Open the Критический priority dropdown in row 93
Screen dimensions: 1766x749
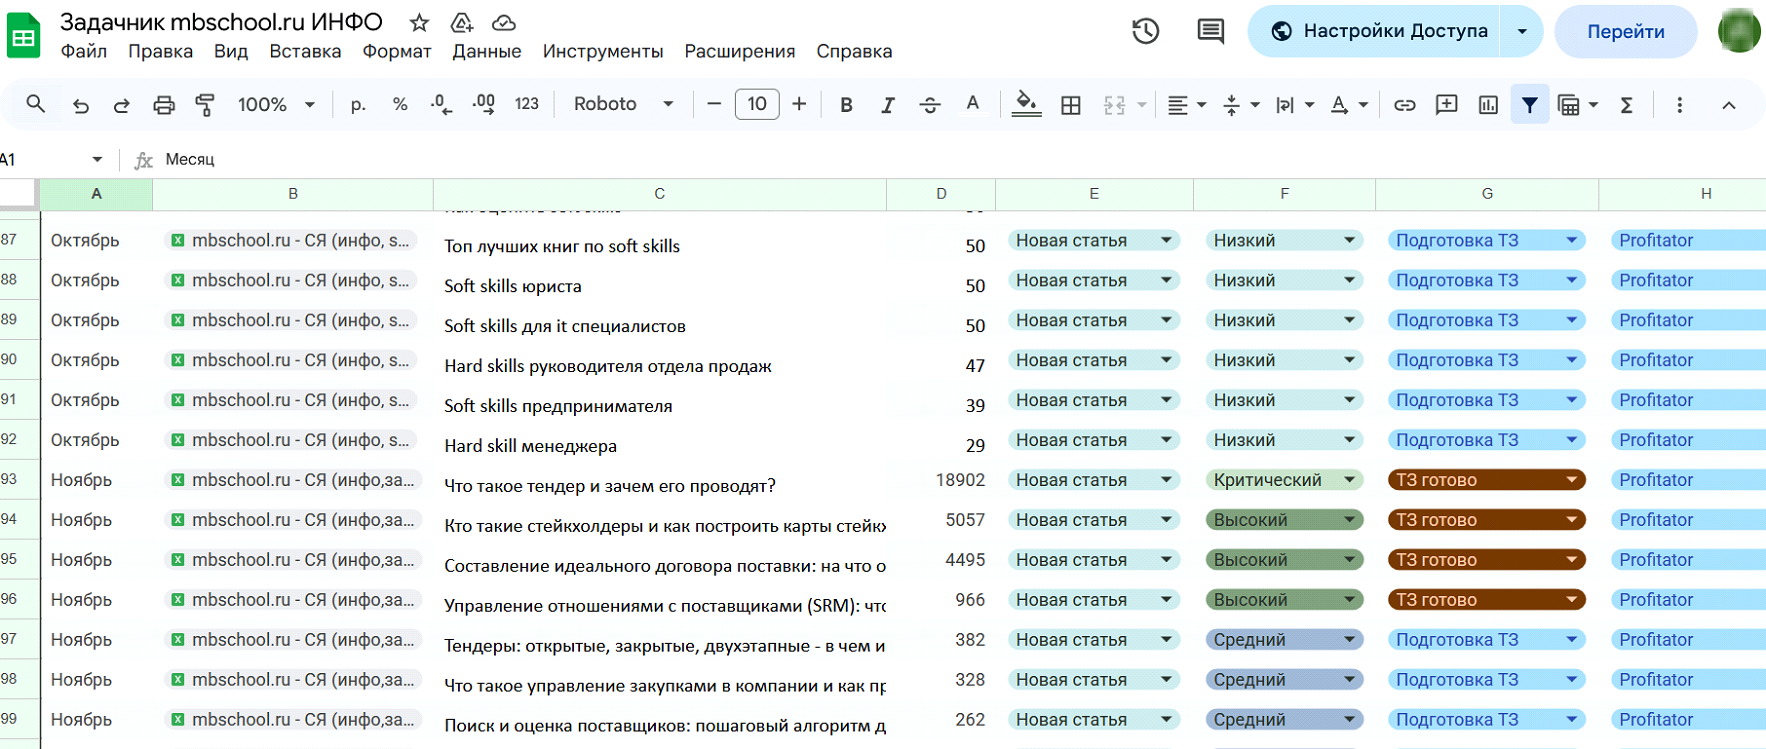tap(1349, 480)
